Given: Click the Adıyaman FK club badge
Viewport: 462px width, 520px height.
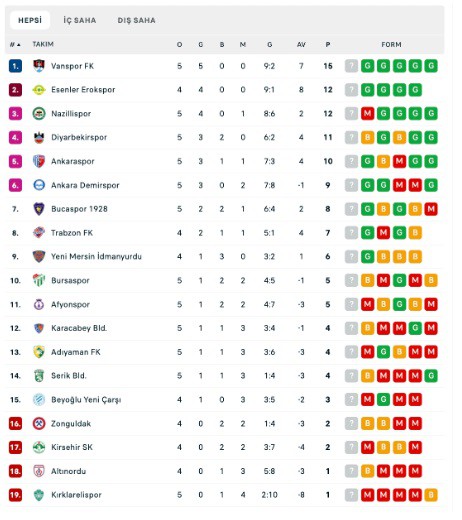Looking at the screenshot, I should [39, 352].
